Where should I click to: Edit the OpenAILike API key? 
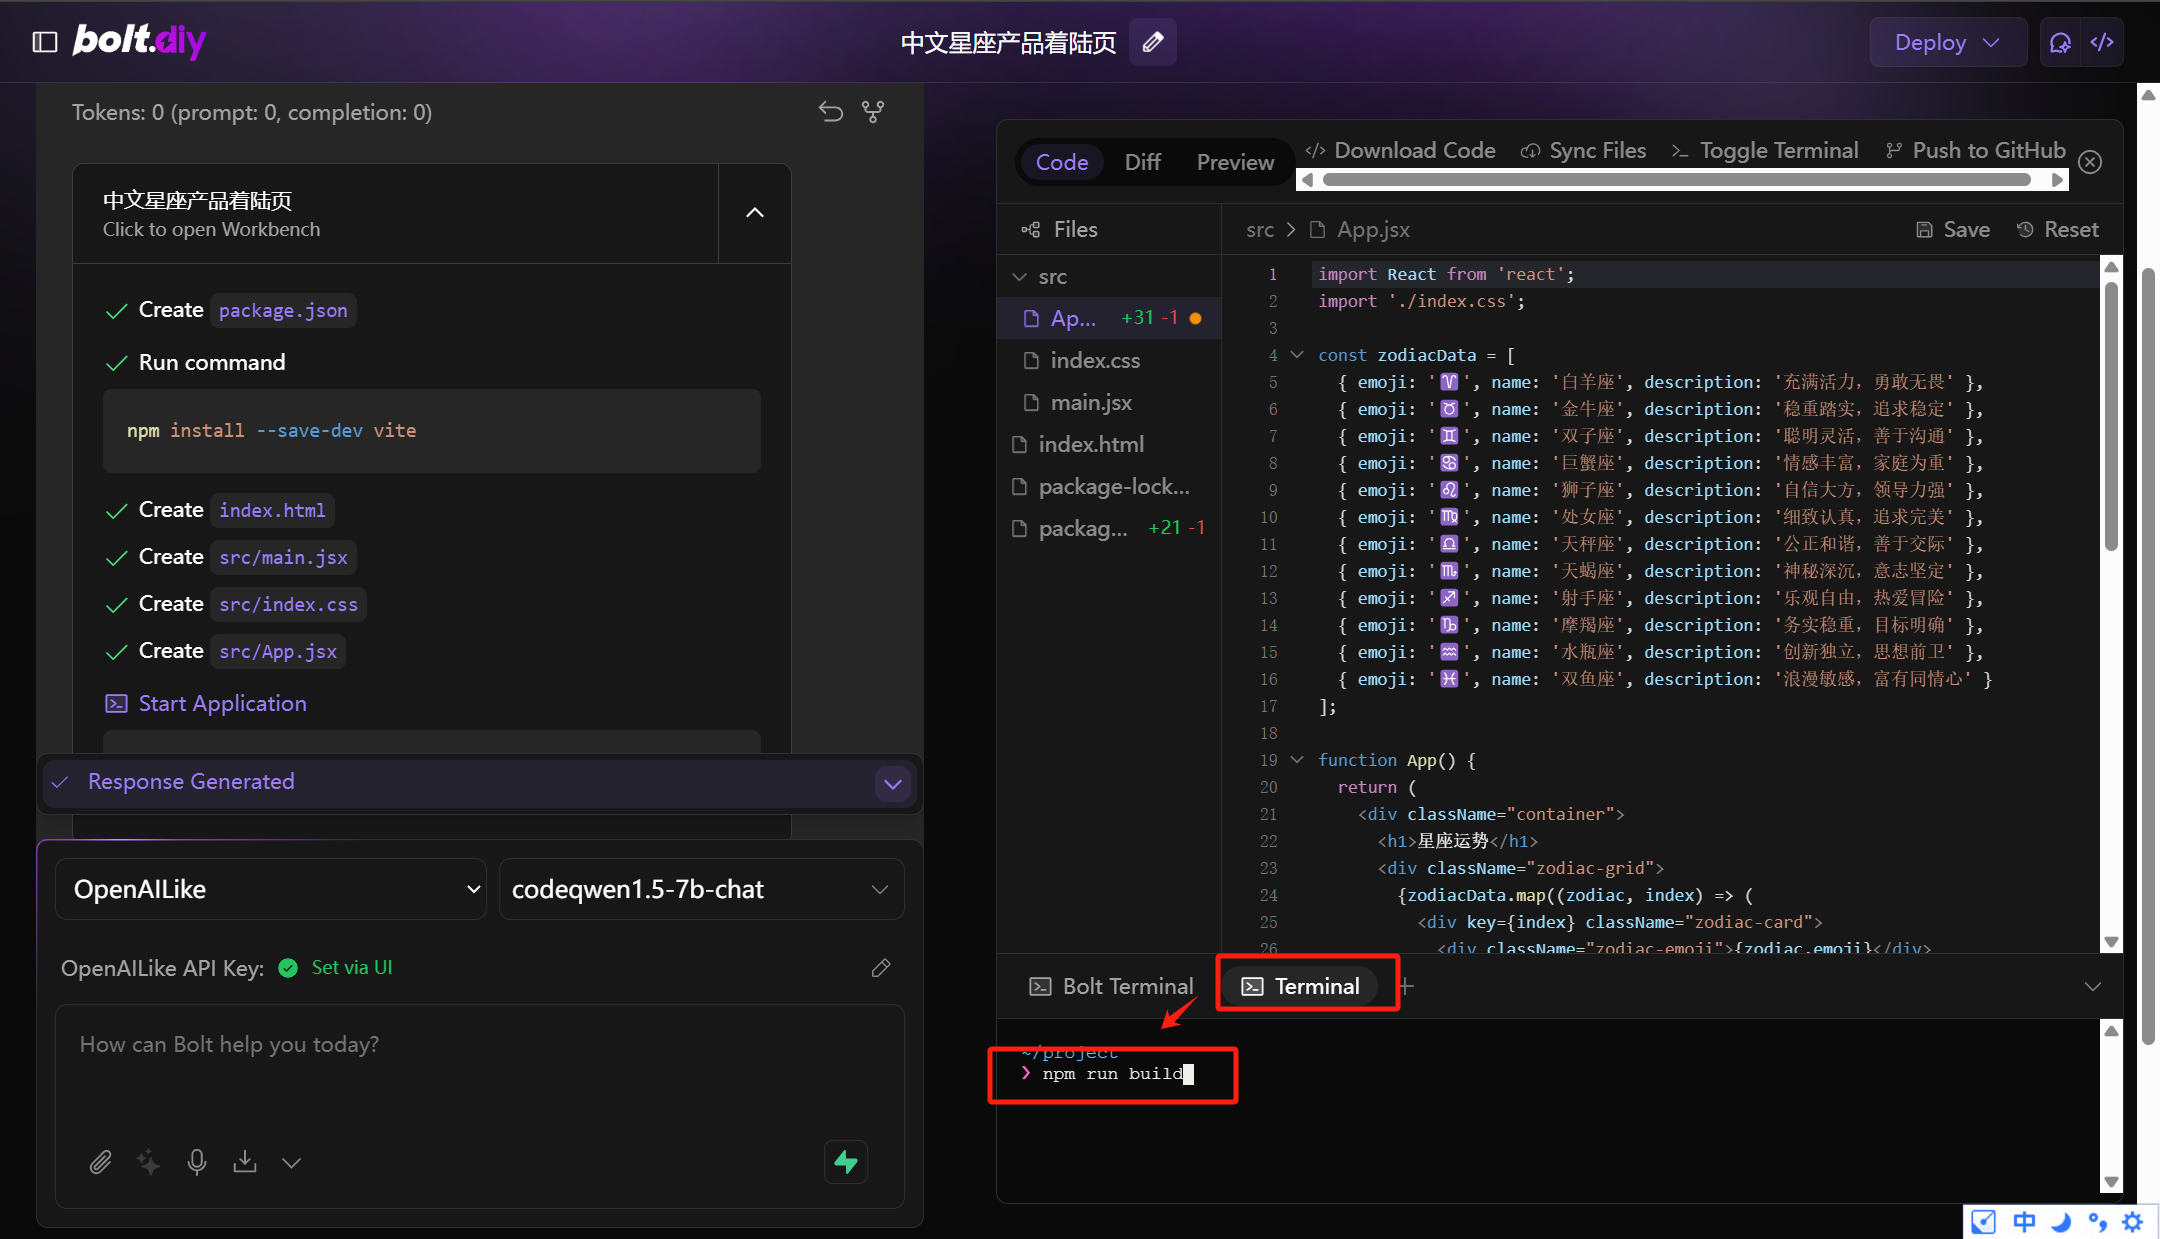881,968
